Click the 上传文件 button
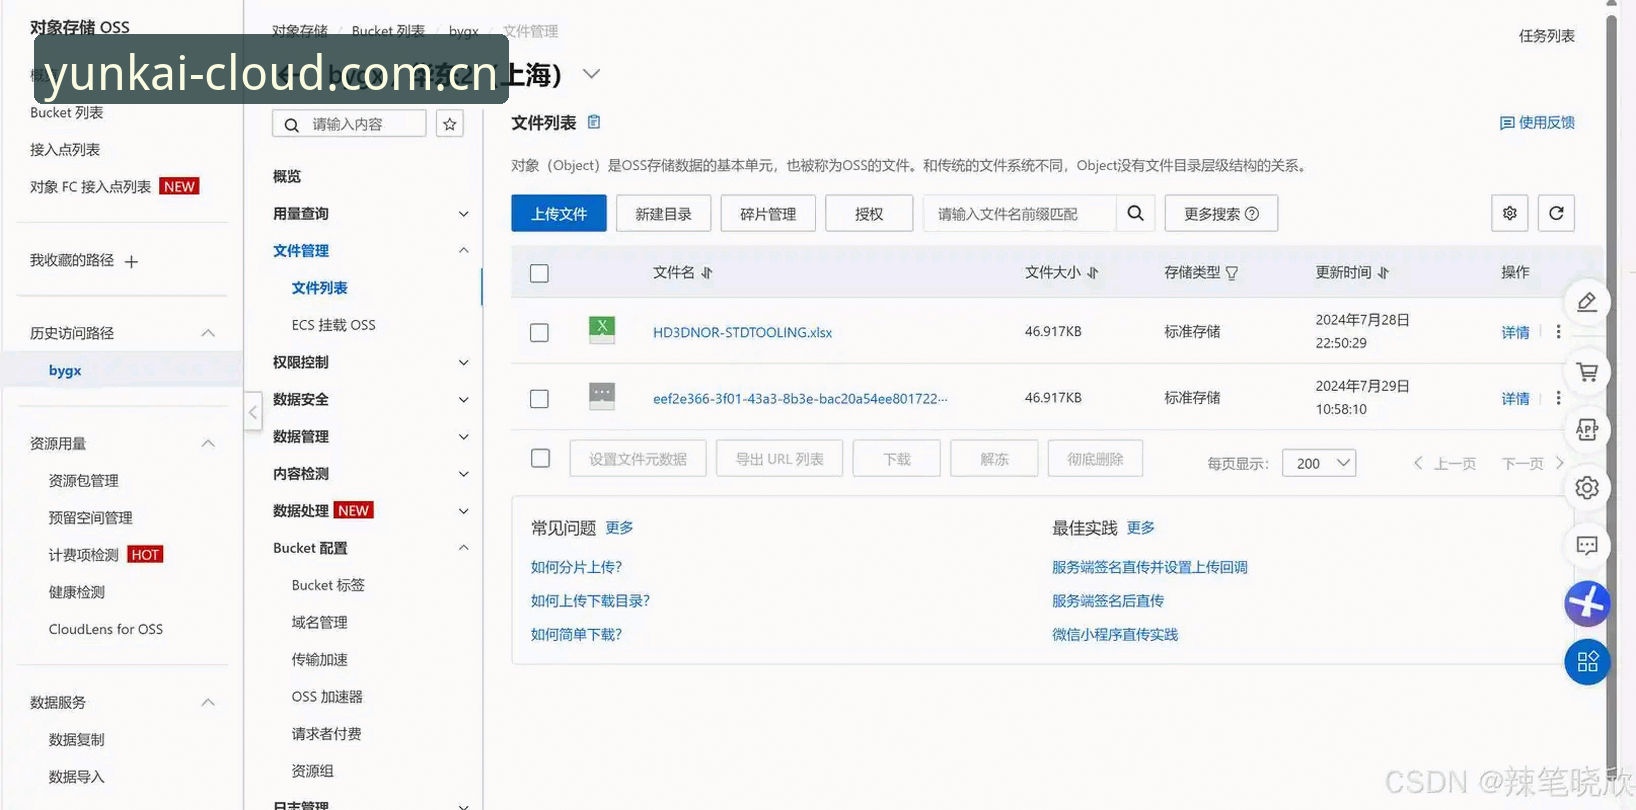This screenshot has width=1636, height=810. pos(559,213)
